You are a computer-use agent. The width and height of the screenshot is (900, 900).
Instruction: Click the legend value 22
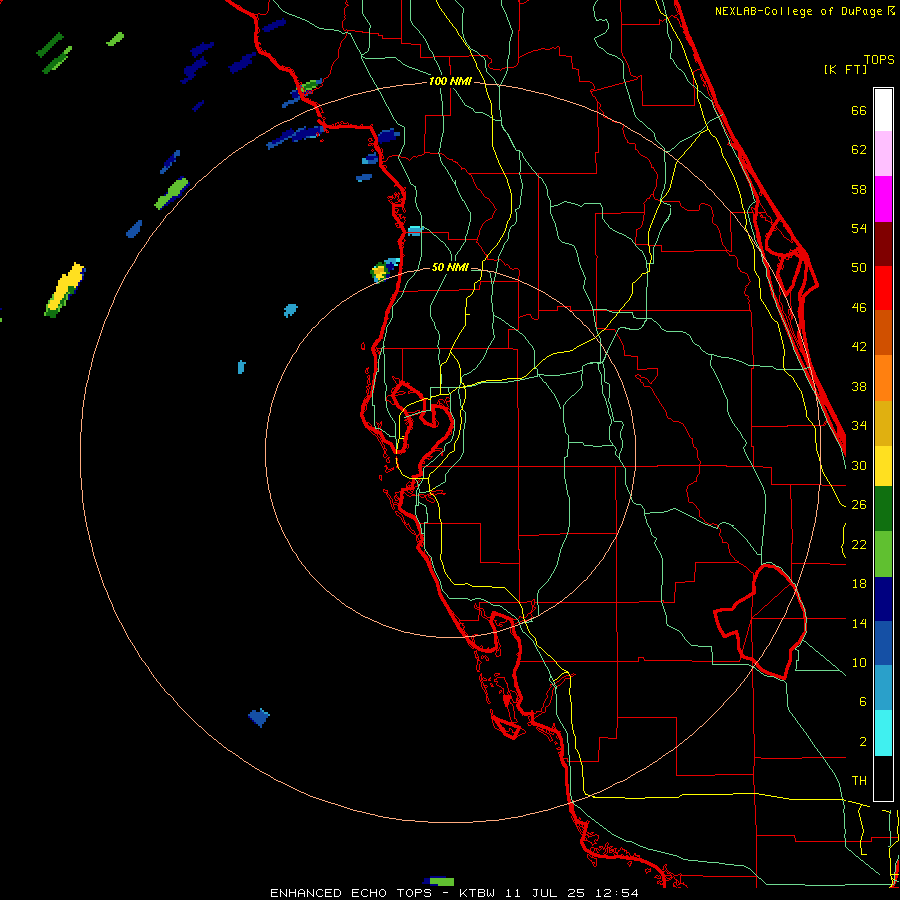click(859, 544)
